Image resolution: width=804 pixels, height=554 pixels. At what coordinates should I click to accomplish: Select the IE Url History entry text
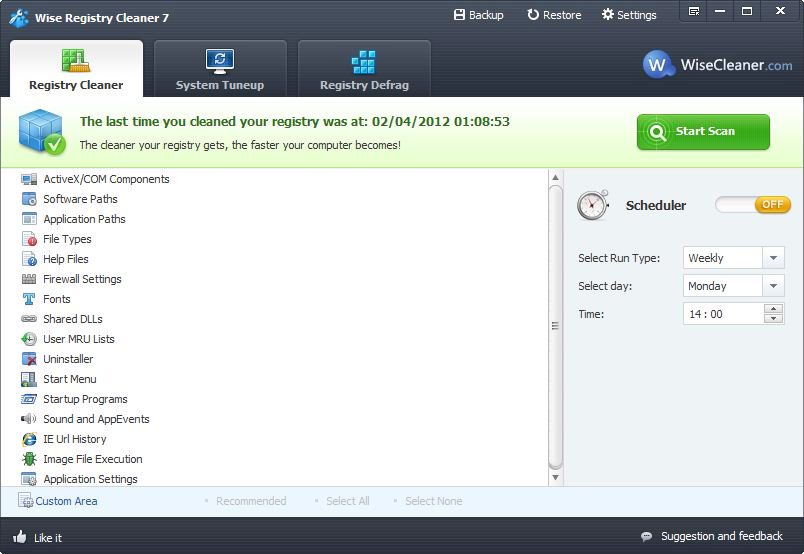pyautogui.click(x=74, y=439)
